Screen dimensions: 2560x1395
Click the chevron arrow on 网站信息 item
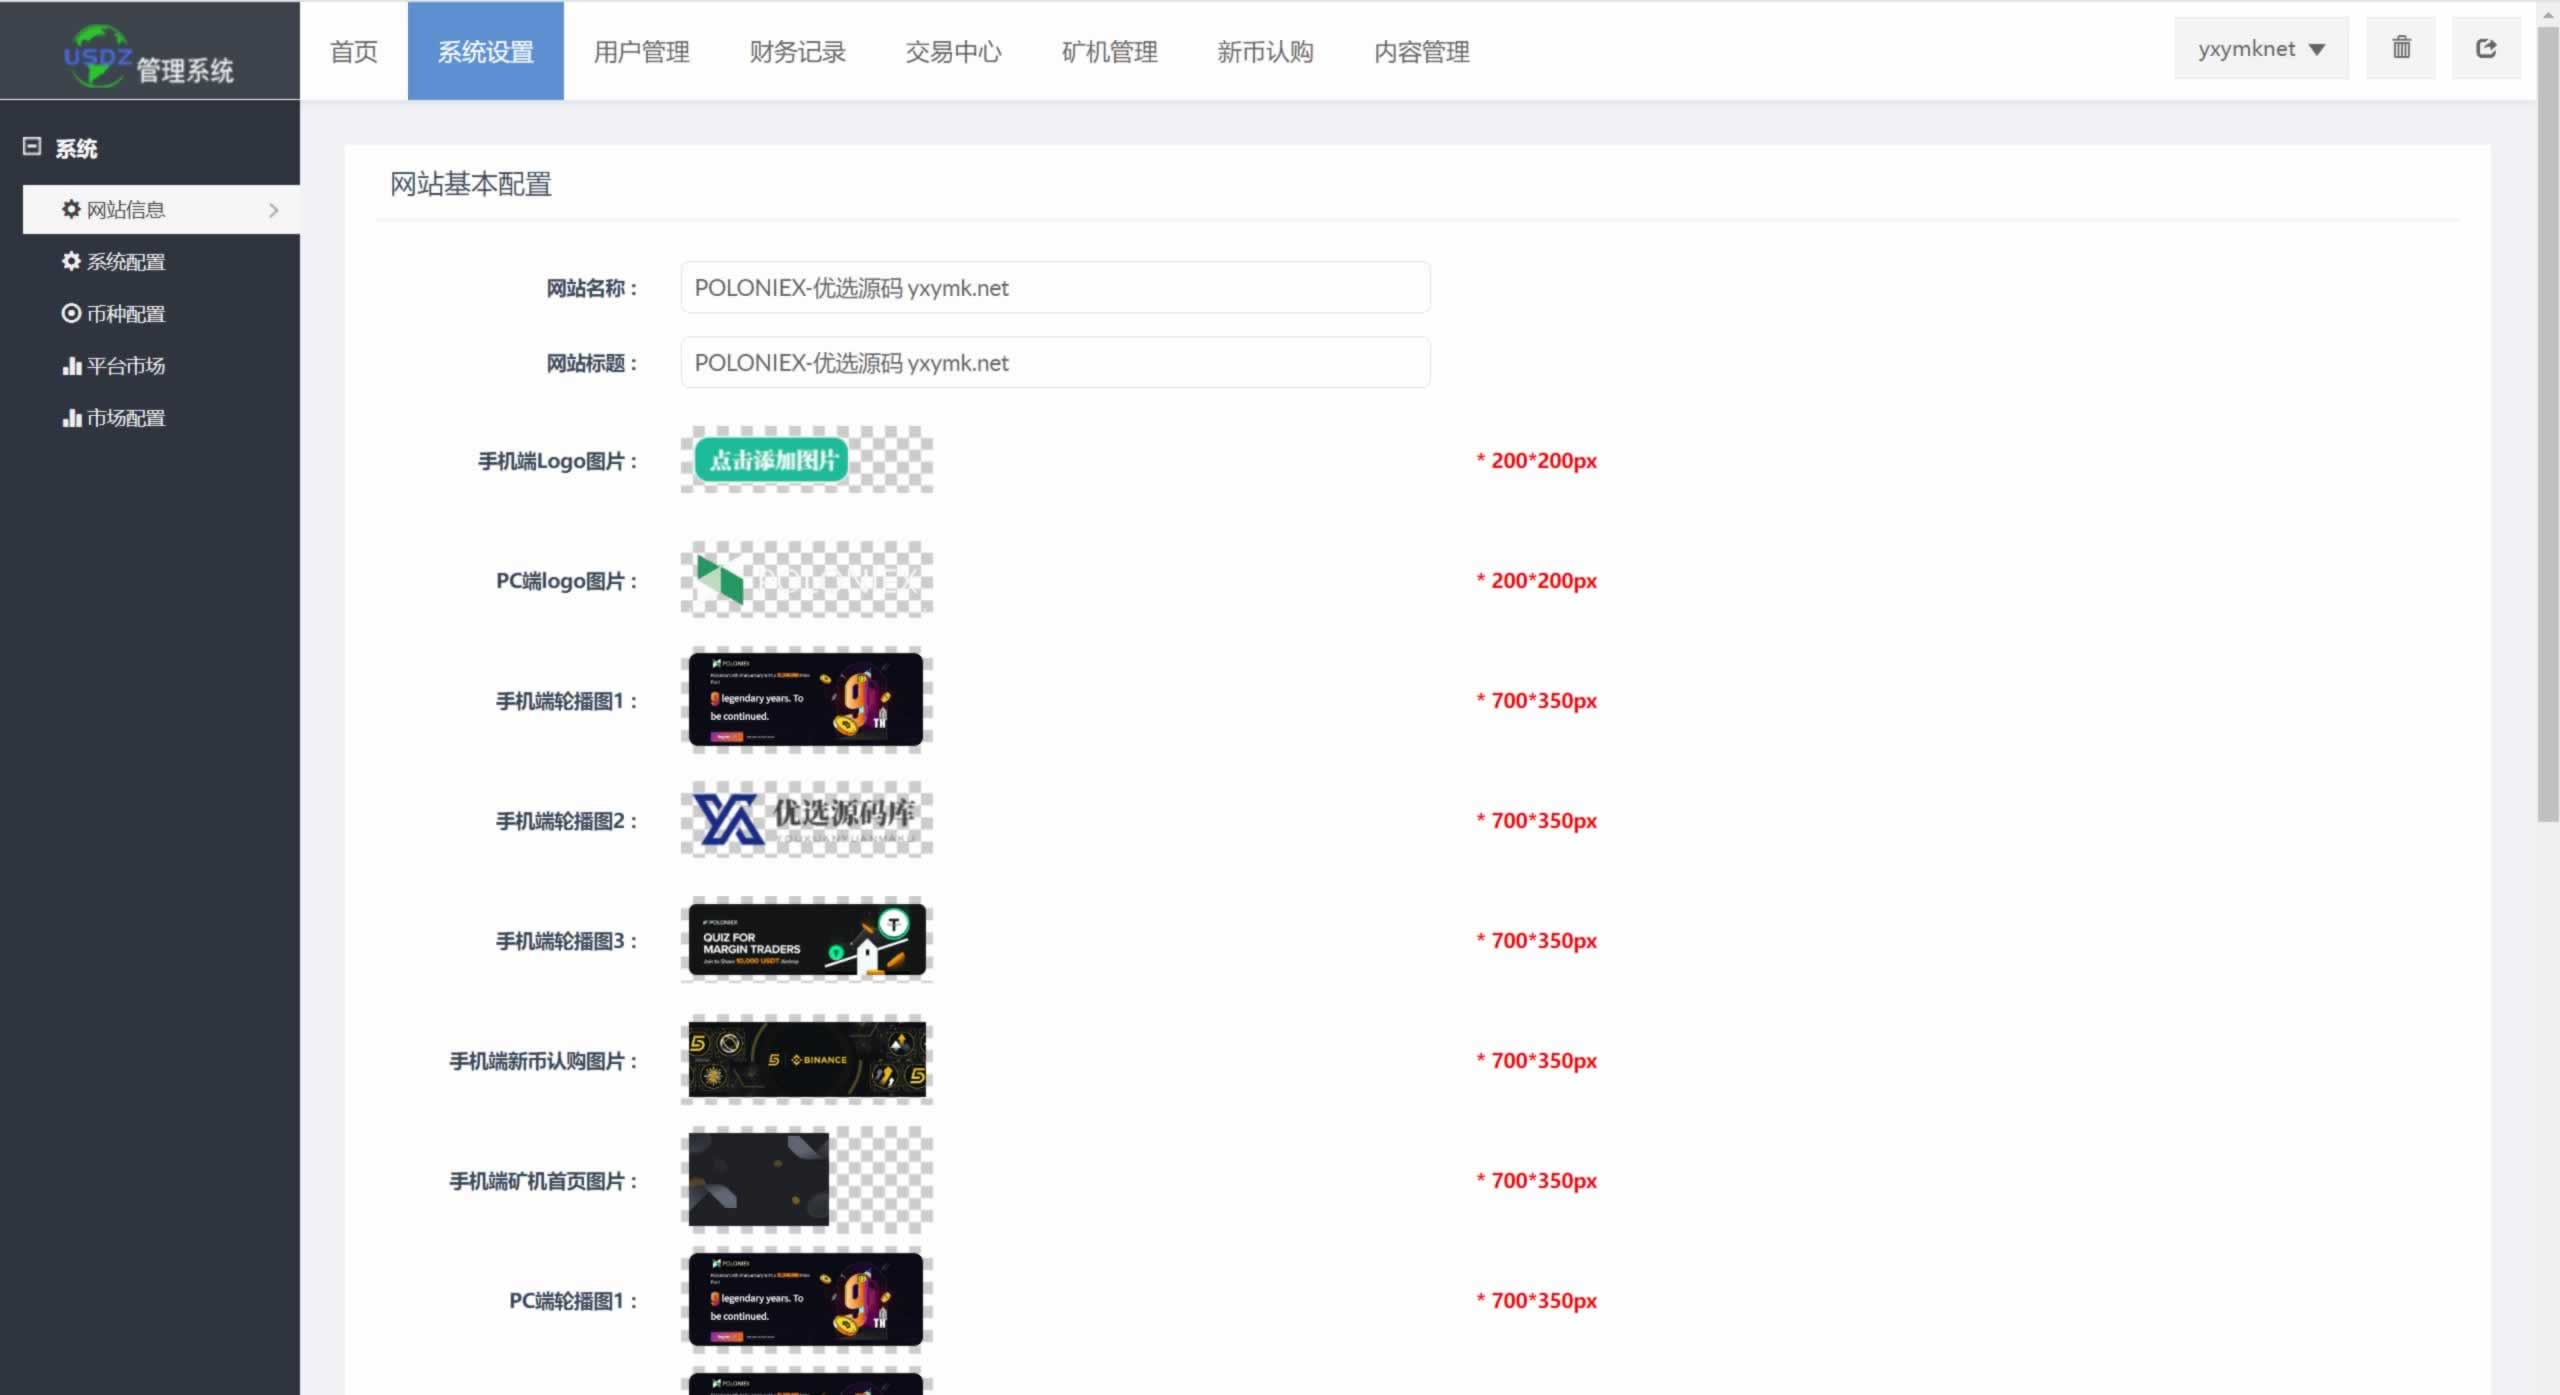point(273,210)
